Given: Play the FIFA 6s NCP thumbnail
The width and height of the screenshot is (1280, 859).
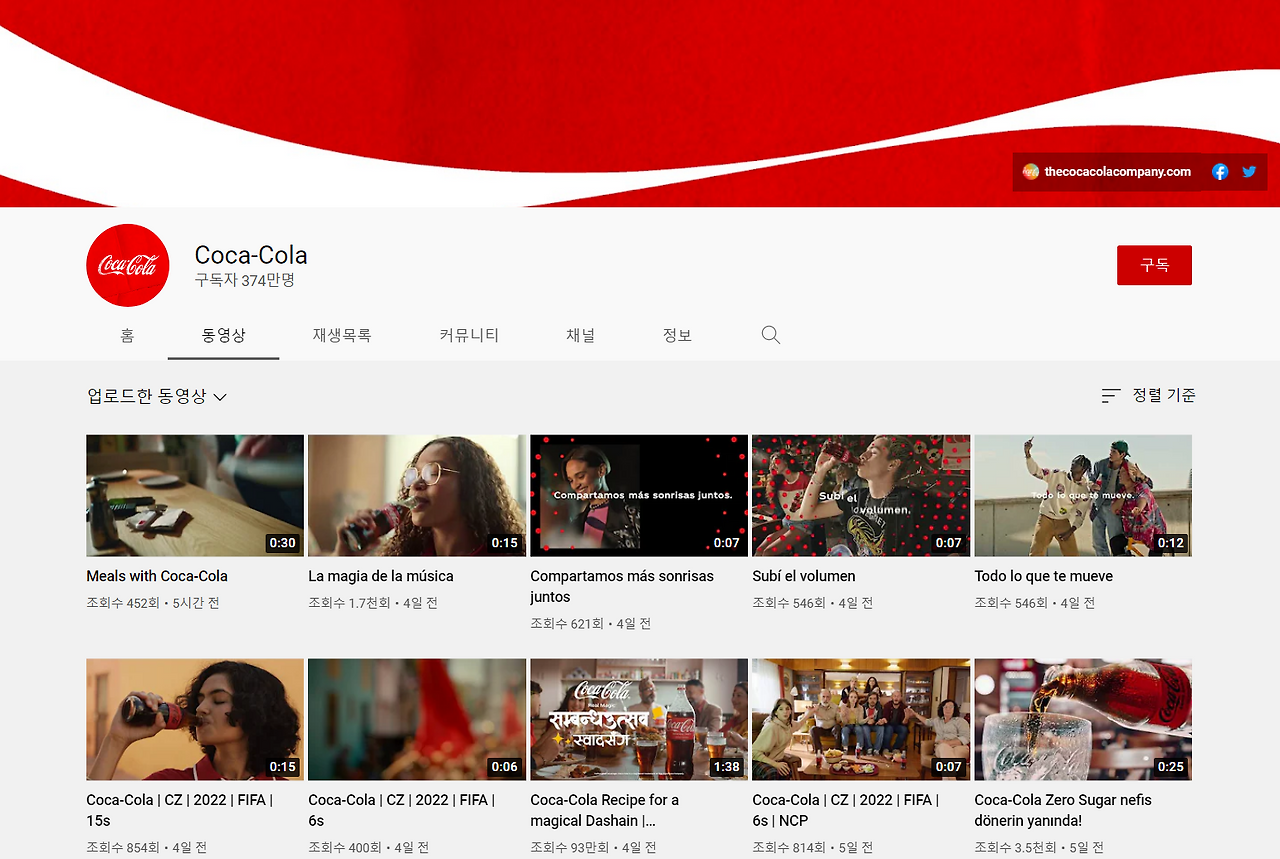Looking at the screenshot, I should point(861,720).
